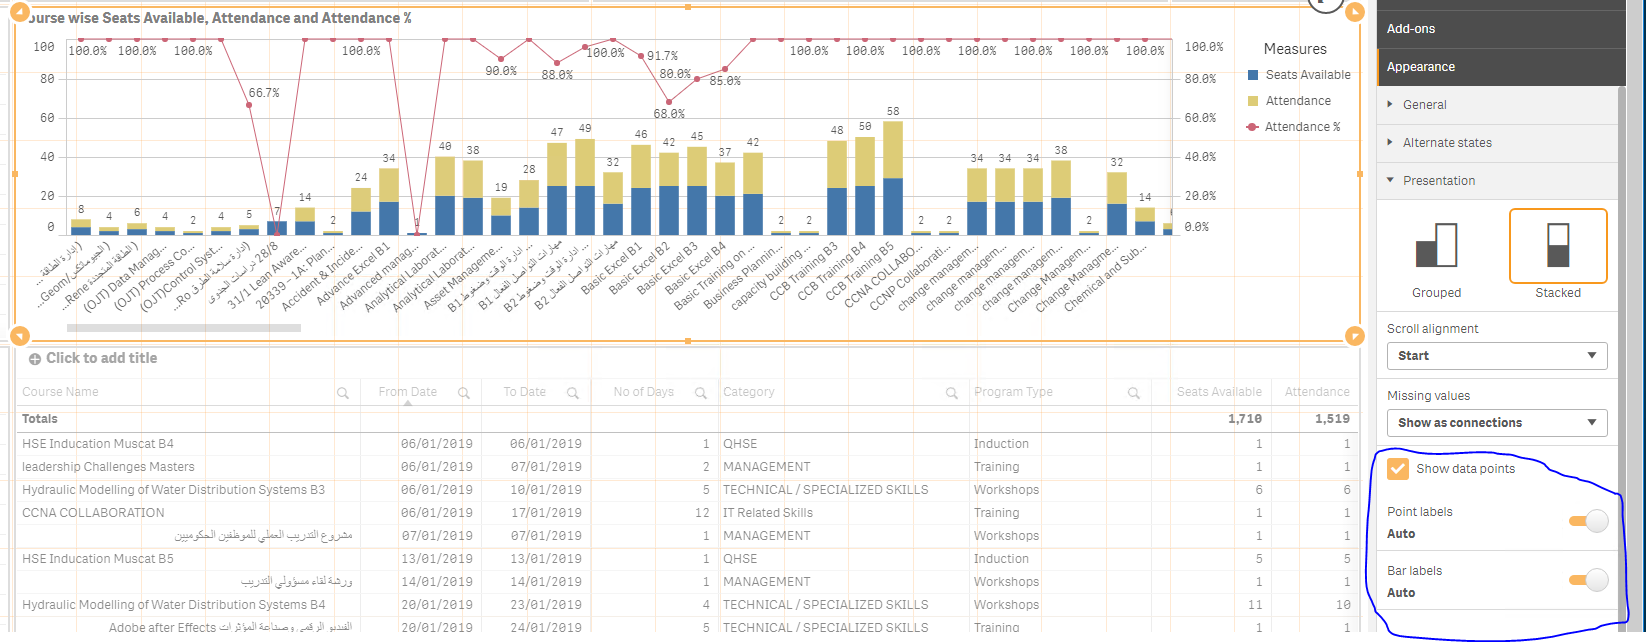The width and height of the screenshot is (1646, 642).
Task: Click the Program Type column header
Action: pyautogui.click(x=1014, y=392)
